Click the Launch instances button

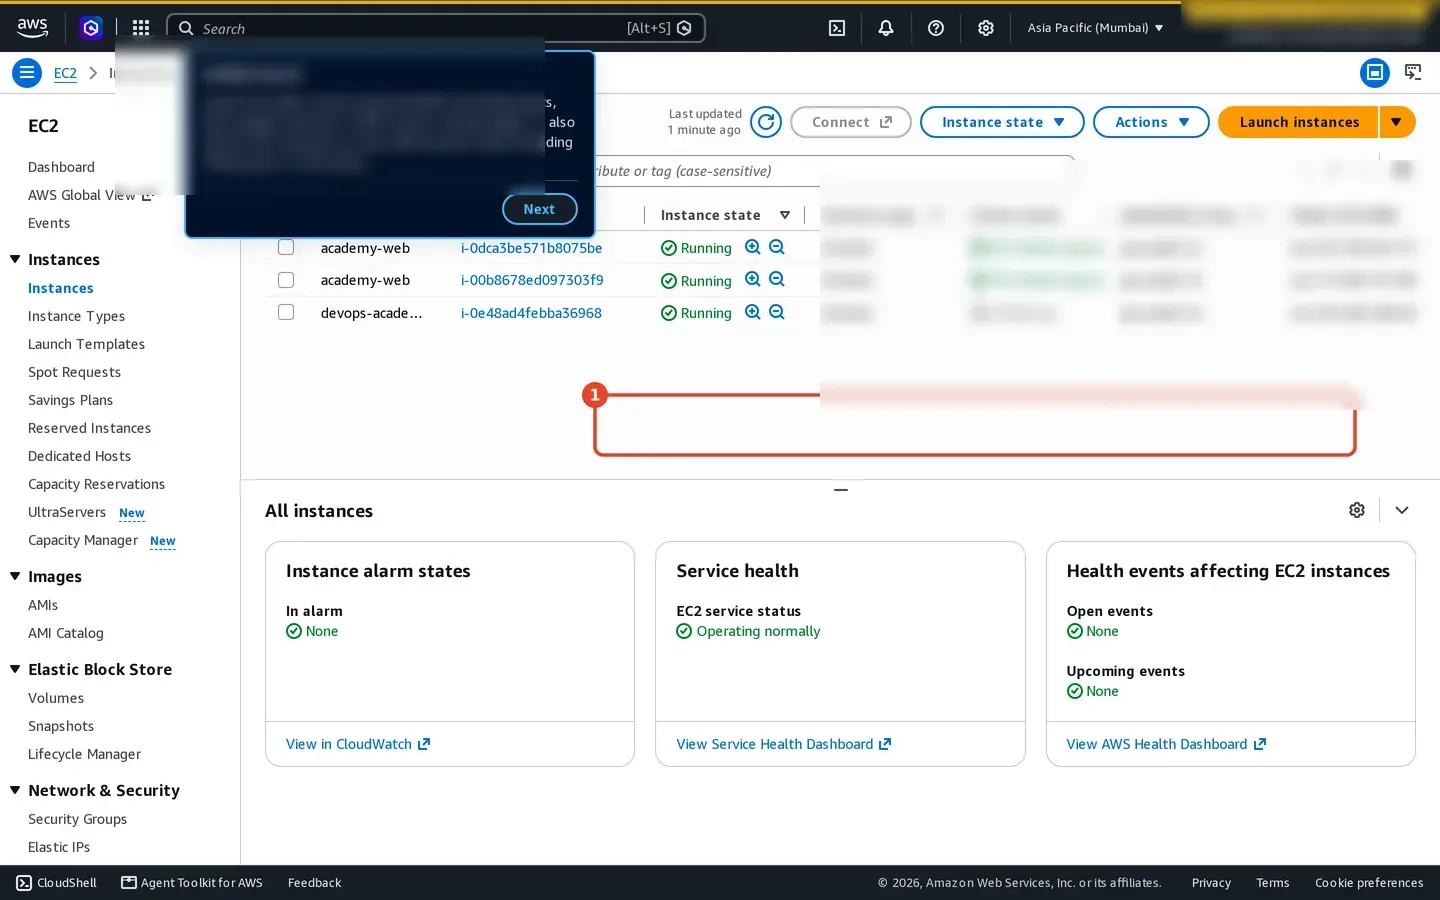(1299, 122)
